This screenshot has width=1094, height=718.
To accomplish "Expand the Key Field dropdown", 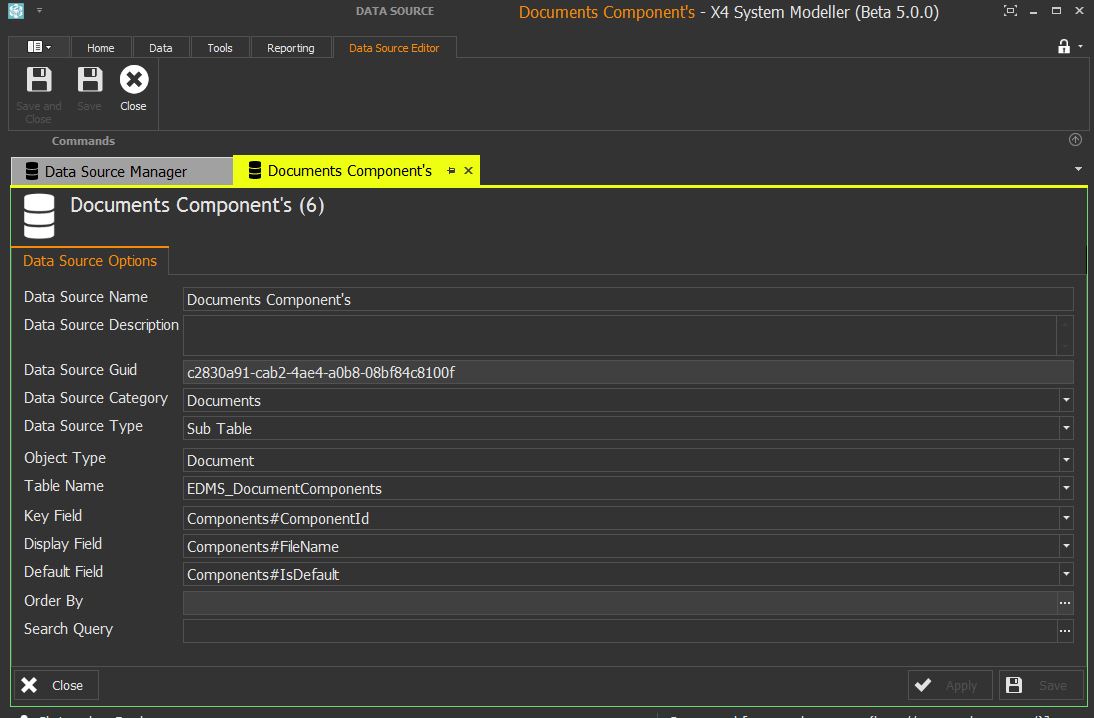I will point(1066,518).
